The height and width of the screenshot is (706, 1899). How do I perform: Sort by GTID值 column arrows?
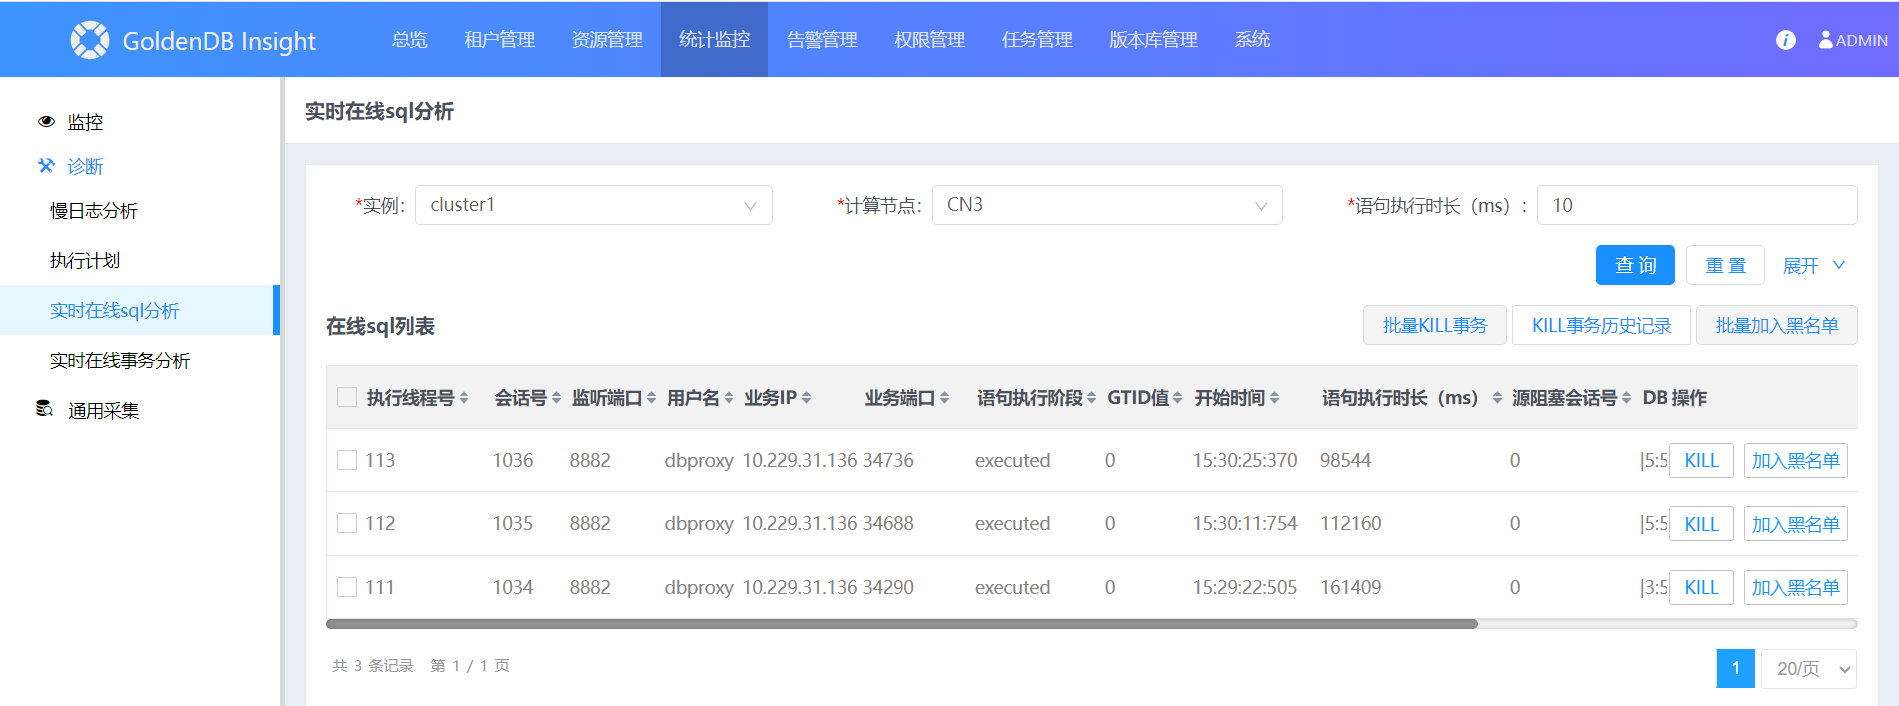[1177, 398]
